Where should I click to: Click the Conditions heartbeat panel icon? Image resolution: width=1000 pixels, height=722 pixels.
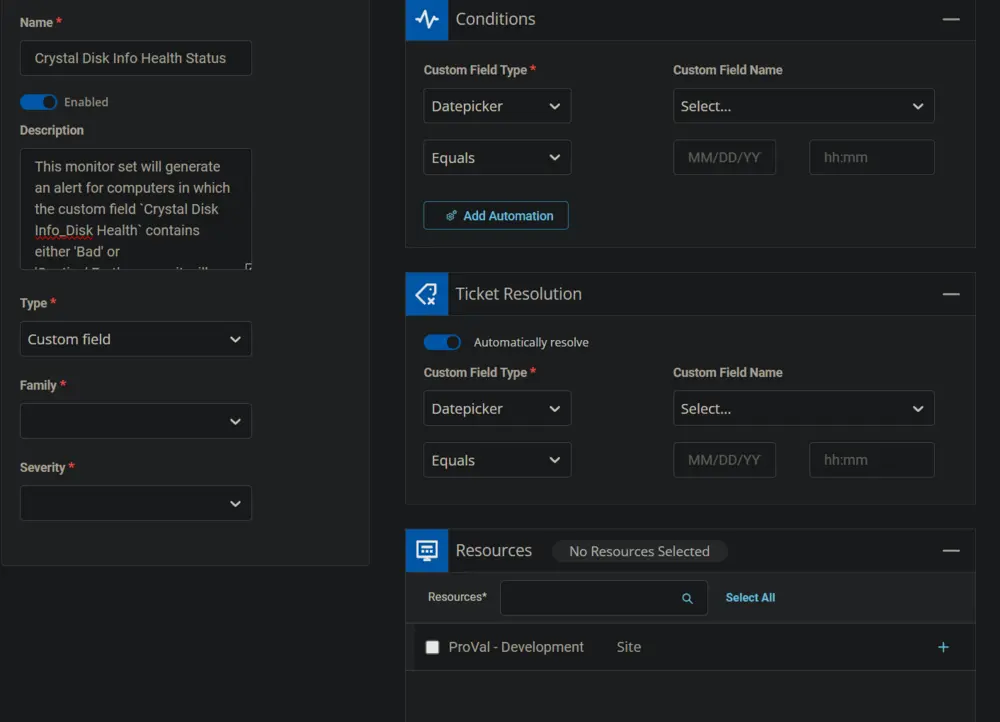(x=427, y=20)
